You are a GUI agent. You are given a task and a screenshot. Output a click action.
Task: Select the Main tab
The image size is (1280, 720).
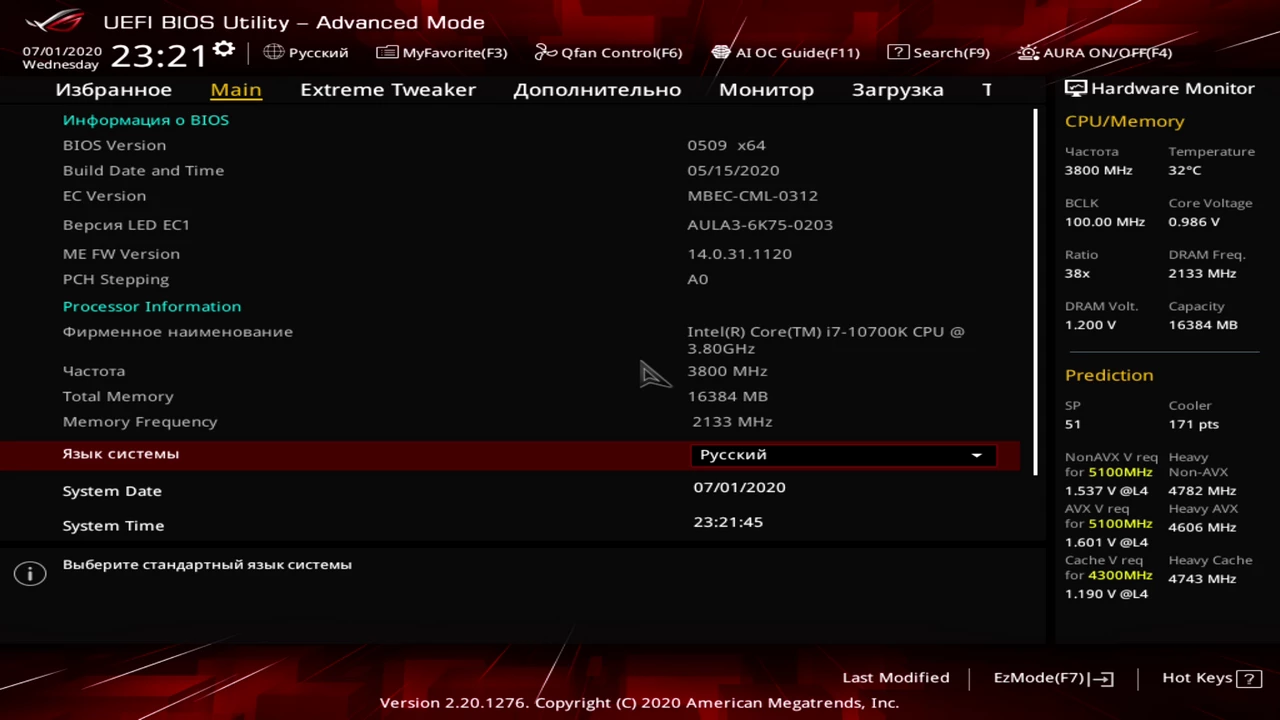pos(236,89)
